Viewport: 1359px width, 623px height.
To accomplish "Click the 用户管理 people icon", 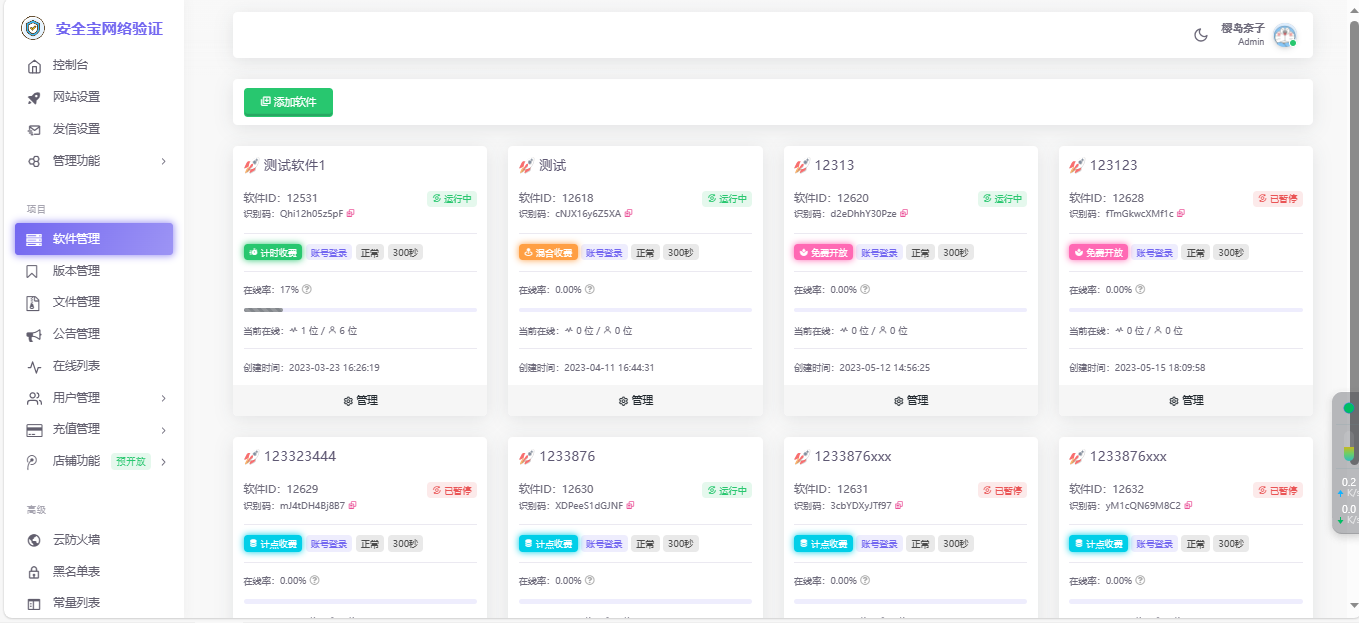I will (x=34, y=398).
